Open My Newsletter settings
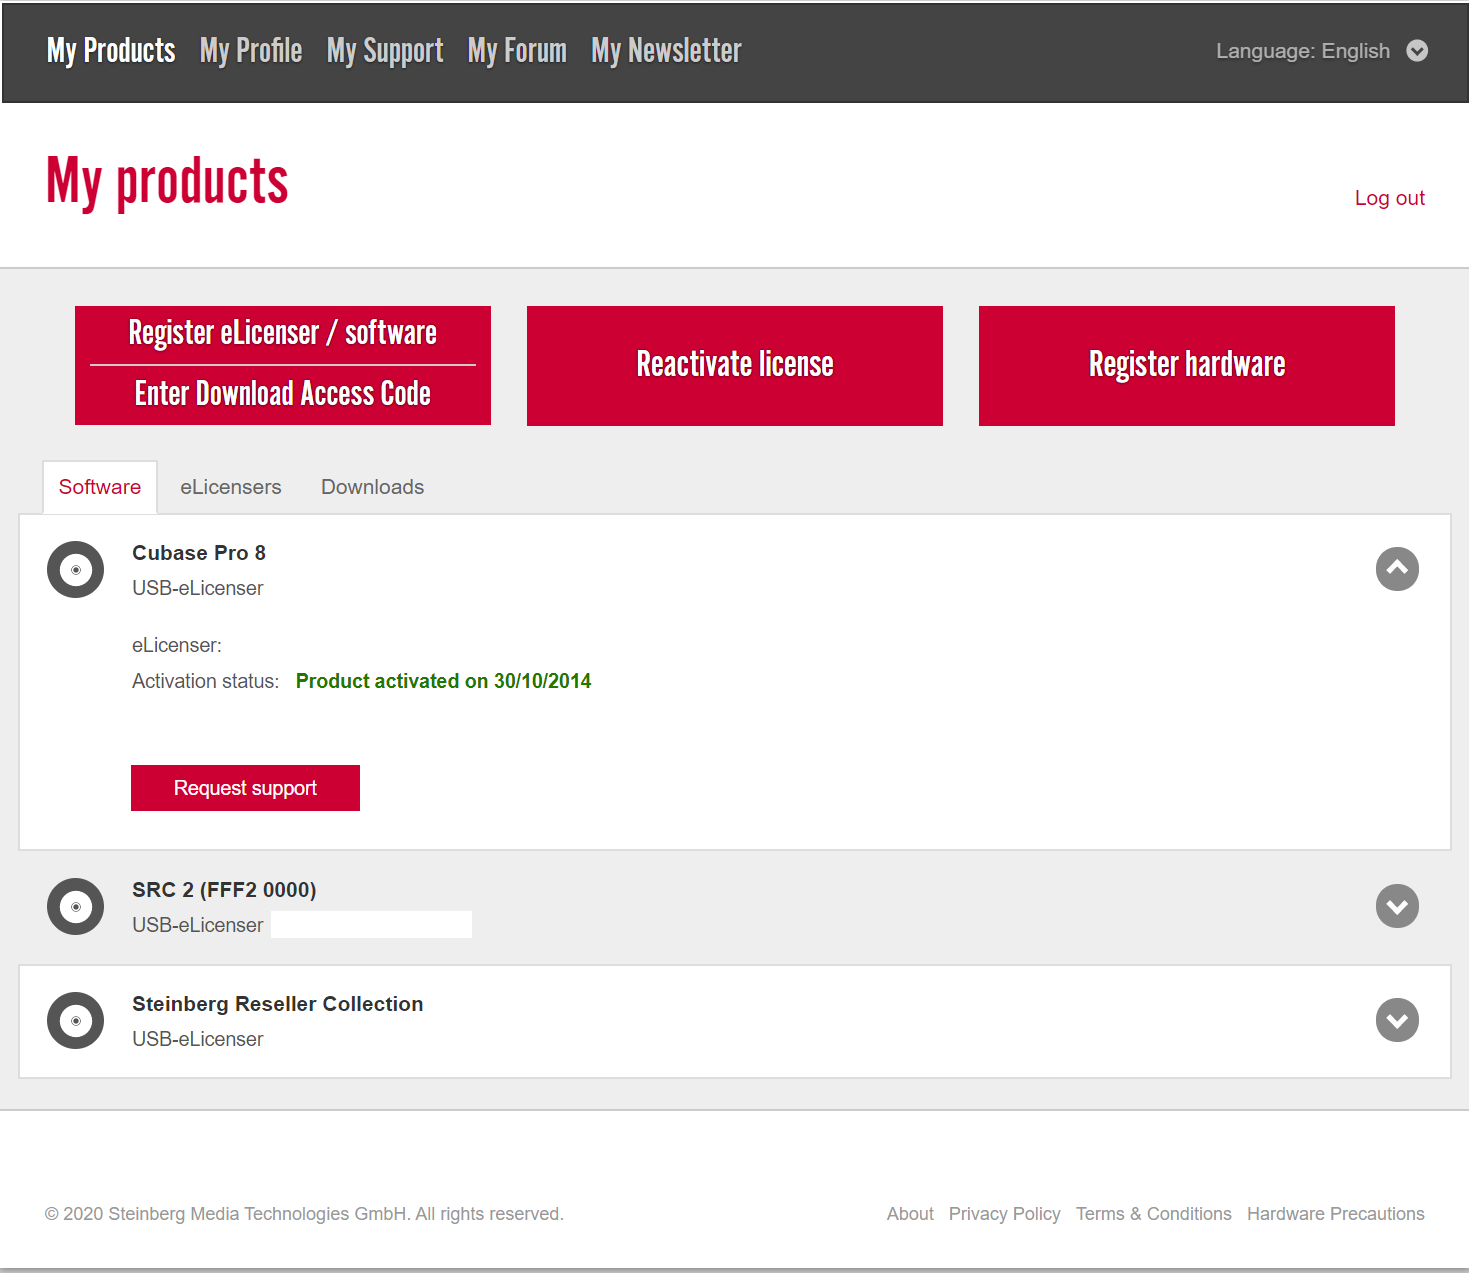 [x=666, y=51]
